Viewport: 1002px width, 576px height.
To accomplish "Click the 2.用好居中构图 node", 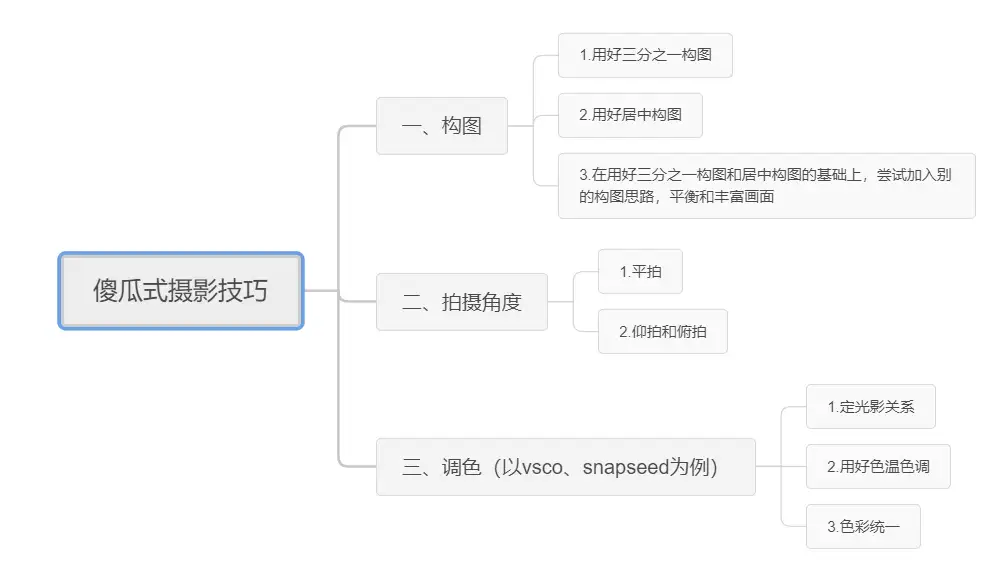I will pos(630,115).
